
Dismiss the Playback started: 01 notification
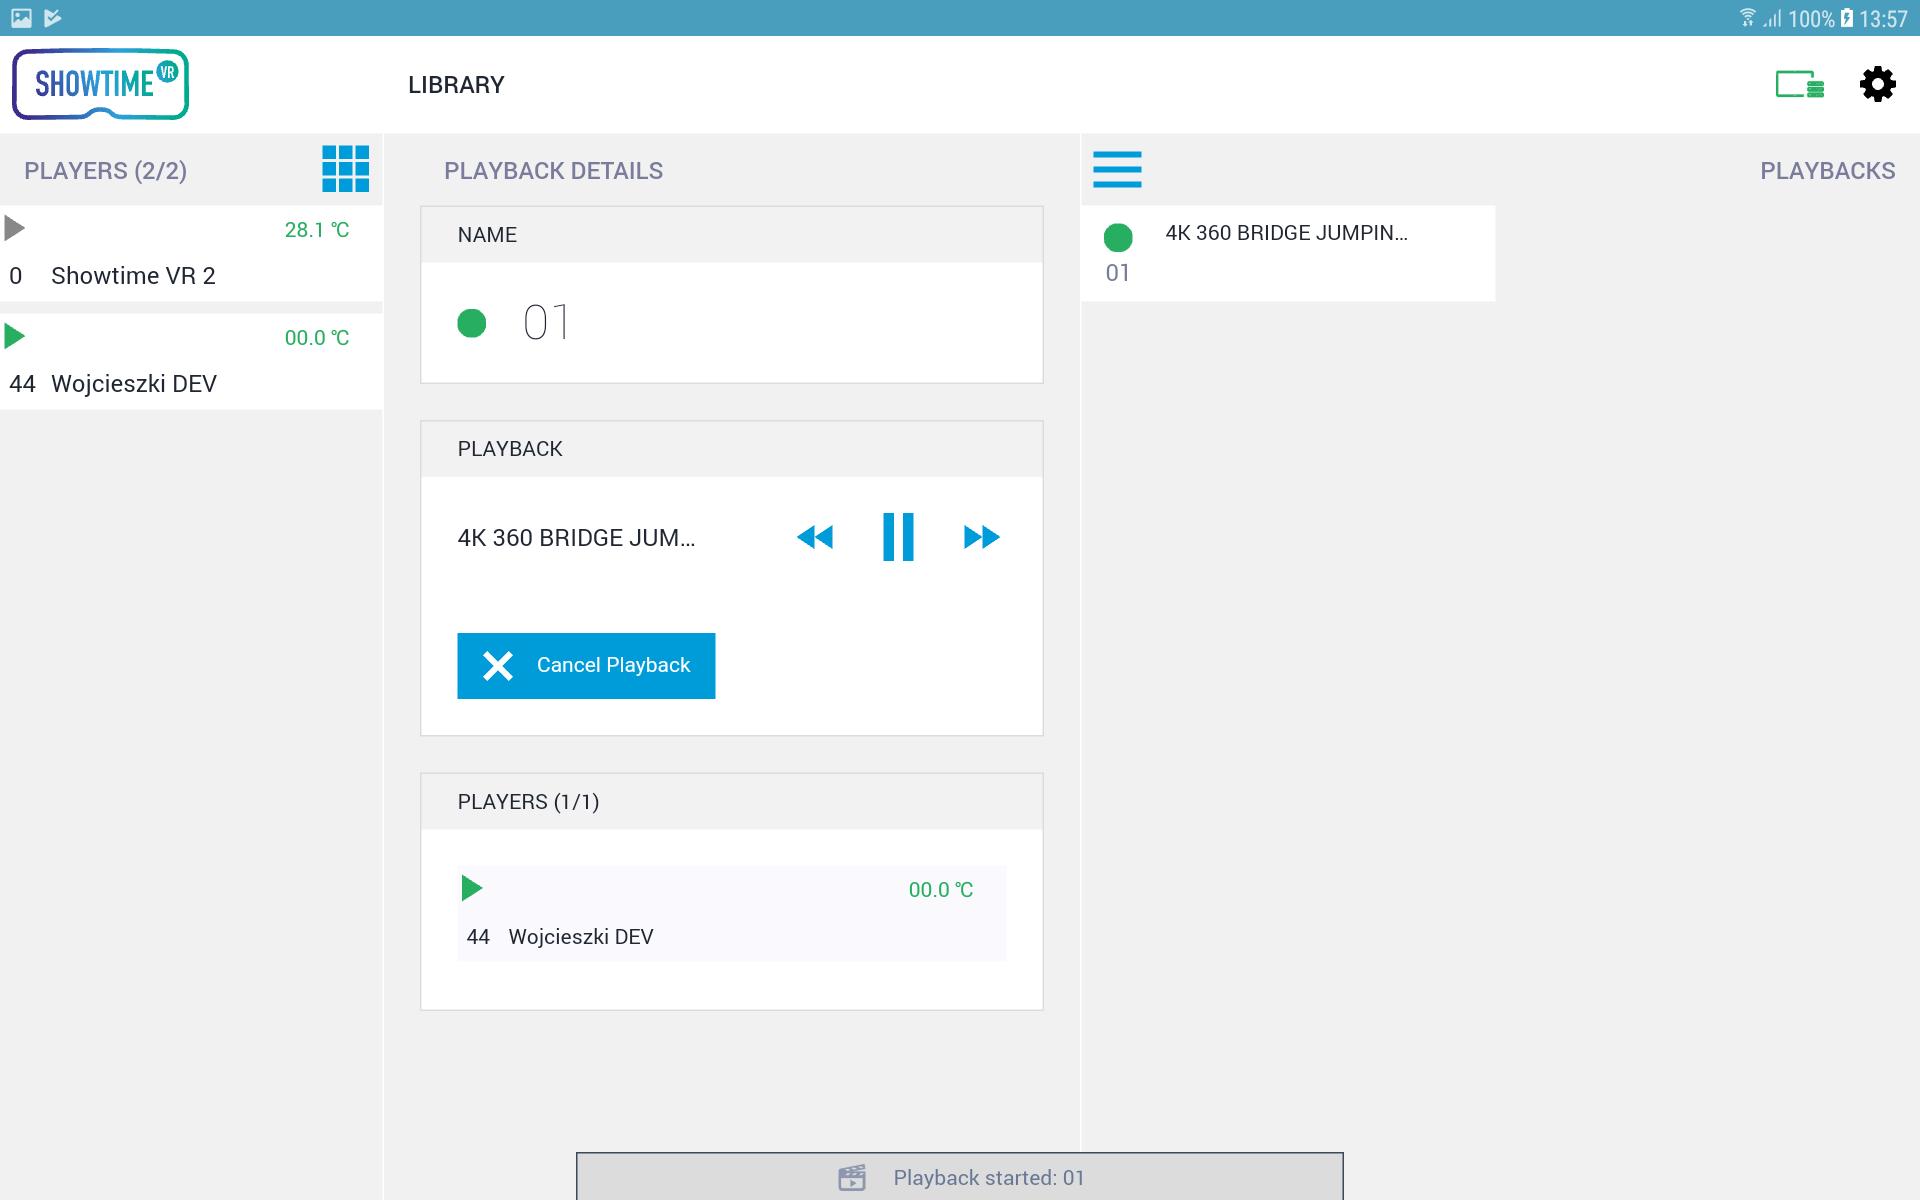point(960,1177)
